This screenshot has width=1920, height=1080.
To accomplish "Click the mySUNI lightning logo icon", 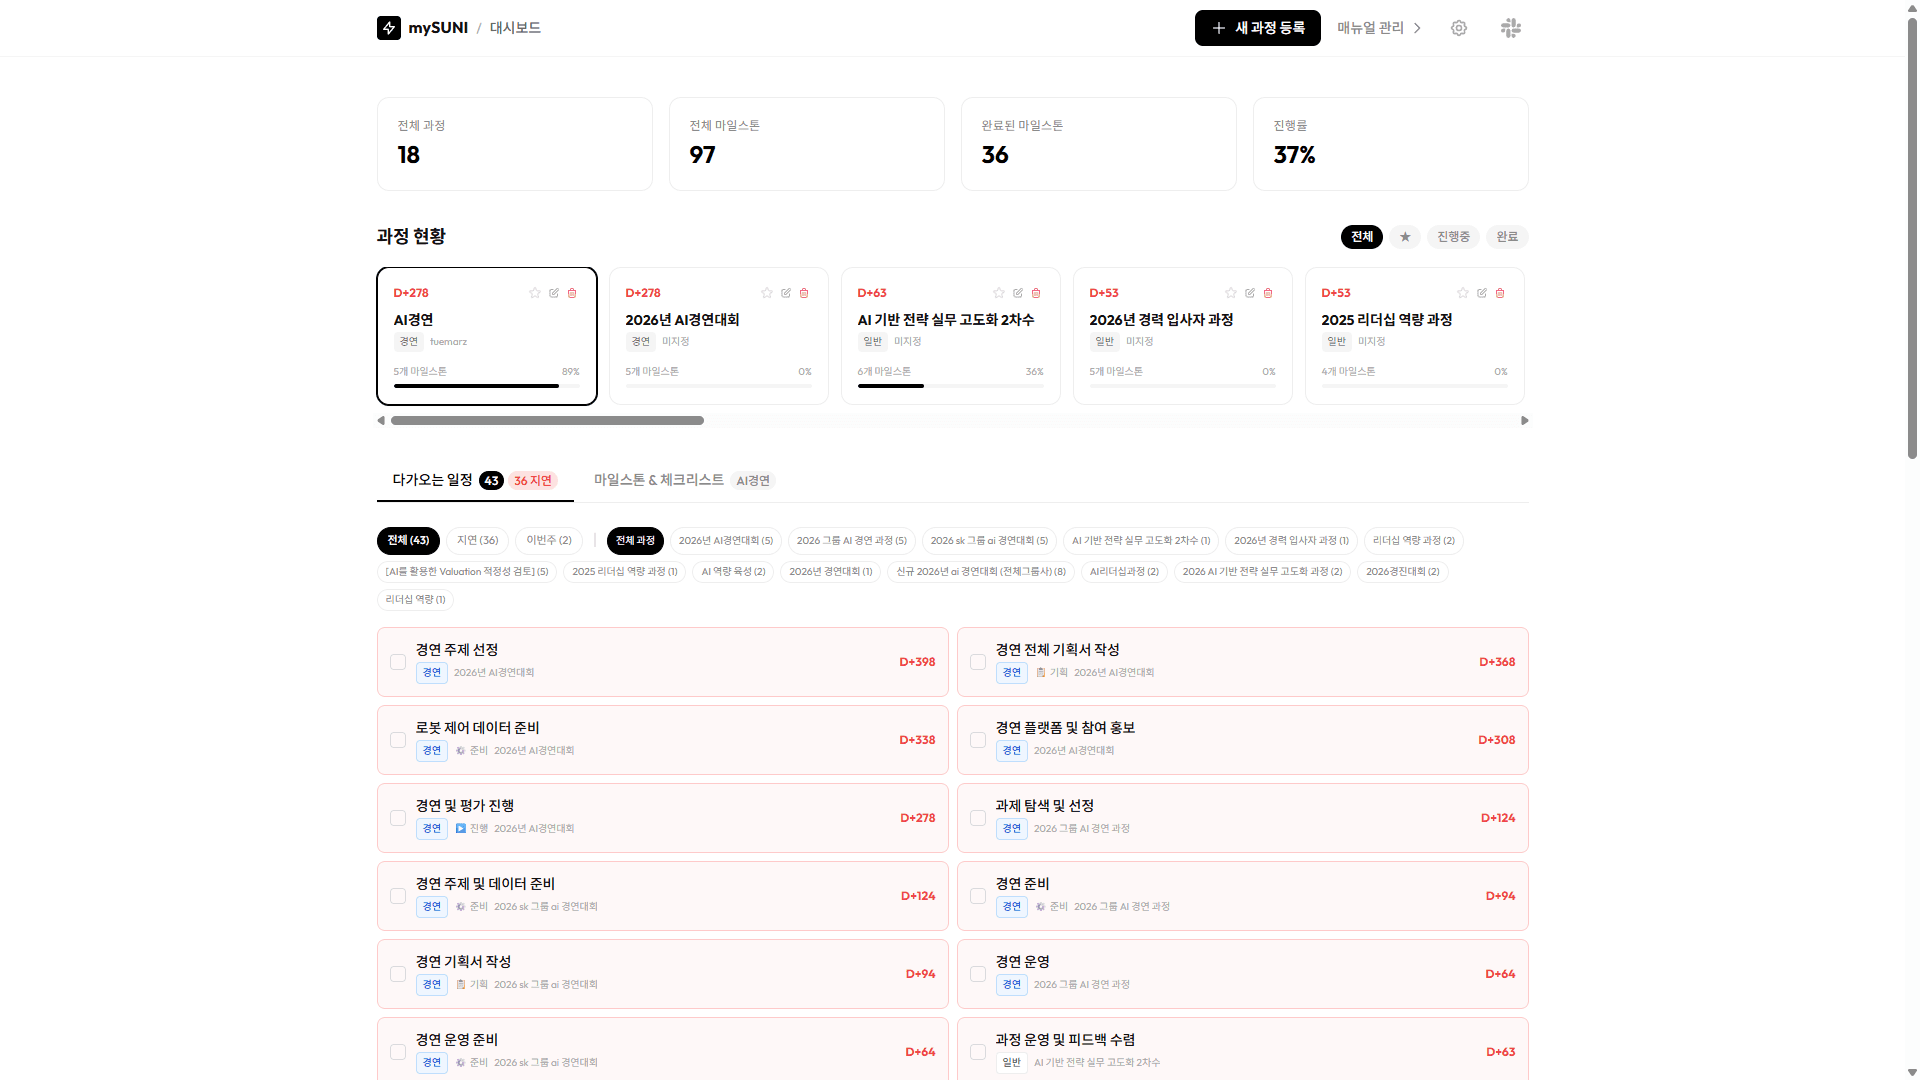I will tap(389, 28).
